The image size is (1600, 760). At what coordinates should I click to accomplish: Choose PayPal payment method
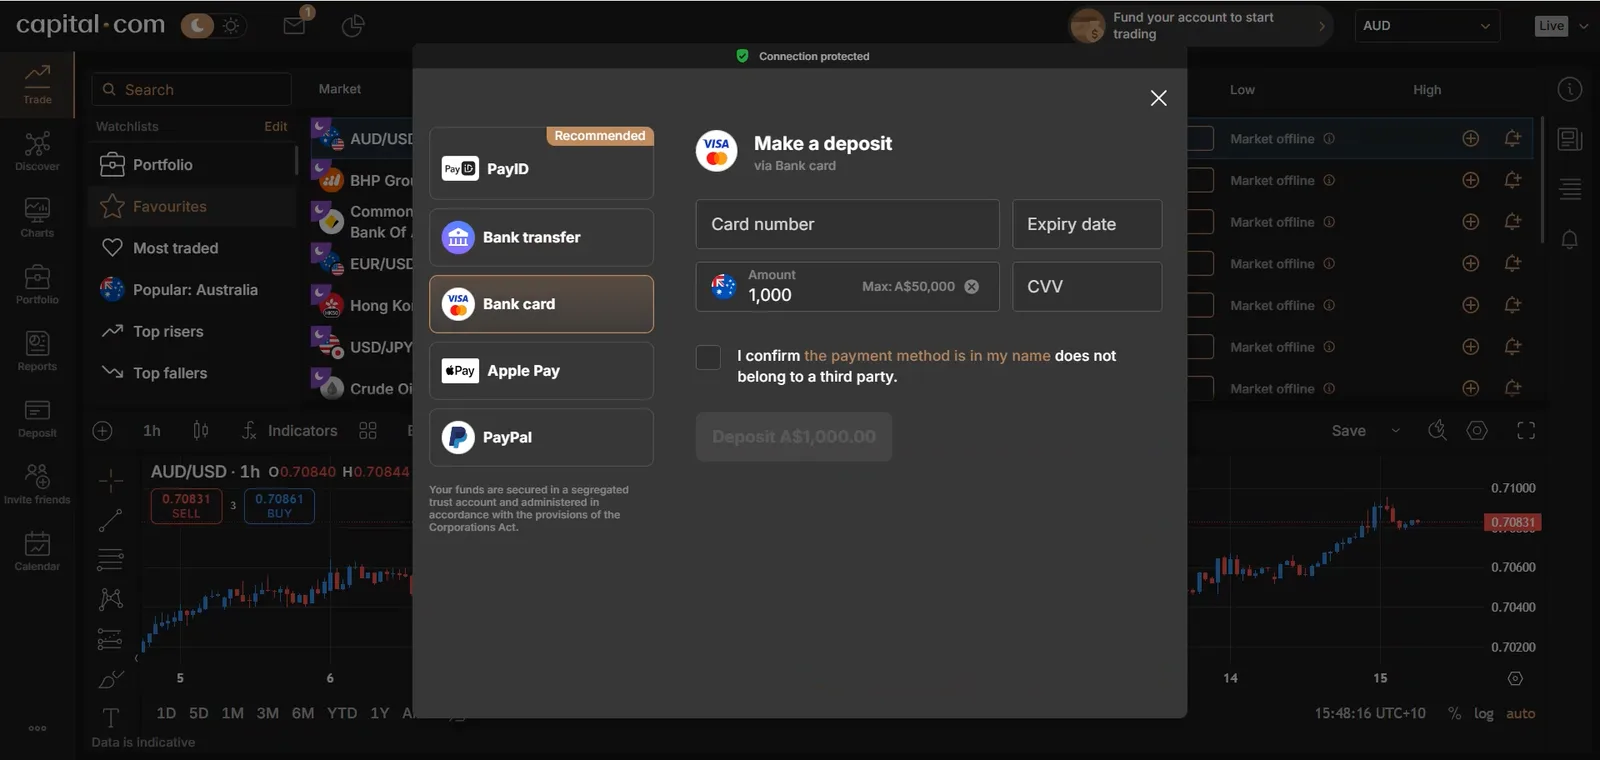(x=541, y=437)
